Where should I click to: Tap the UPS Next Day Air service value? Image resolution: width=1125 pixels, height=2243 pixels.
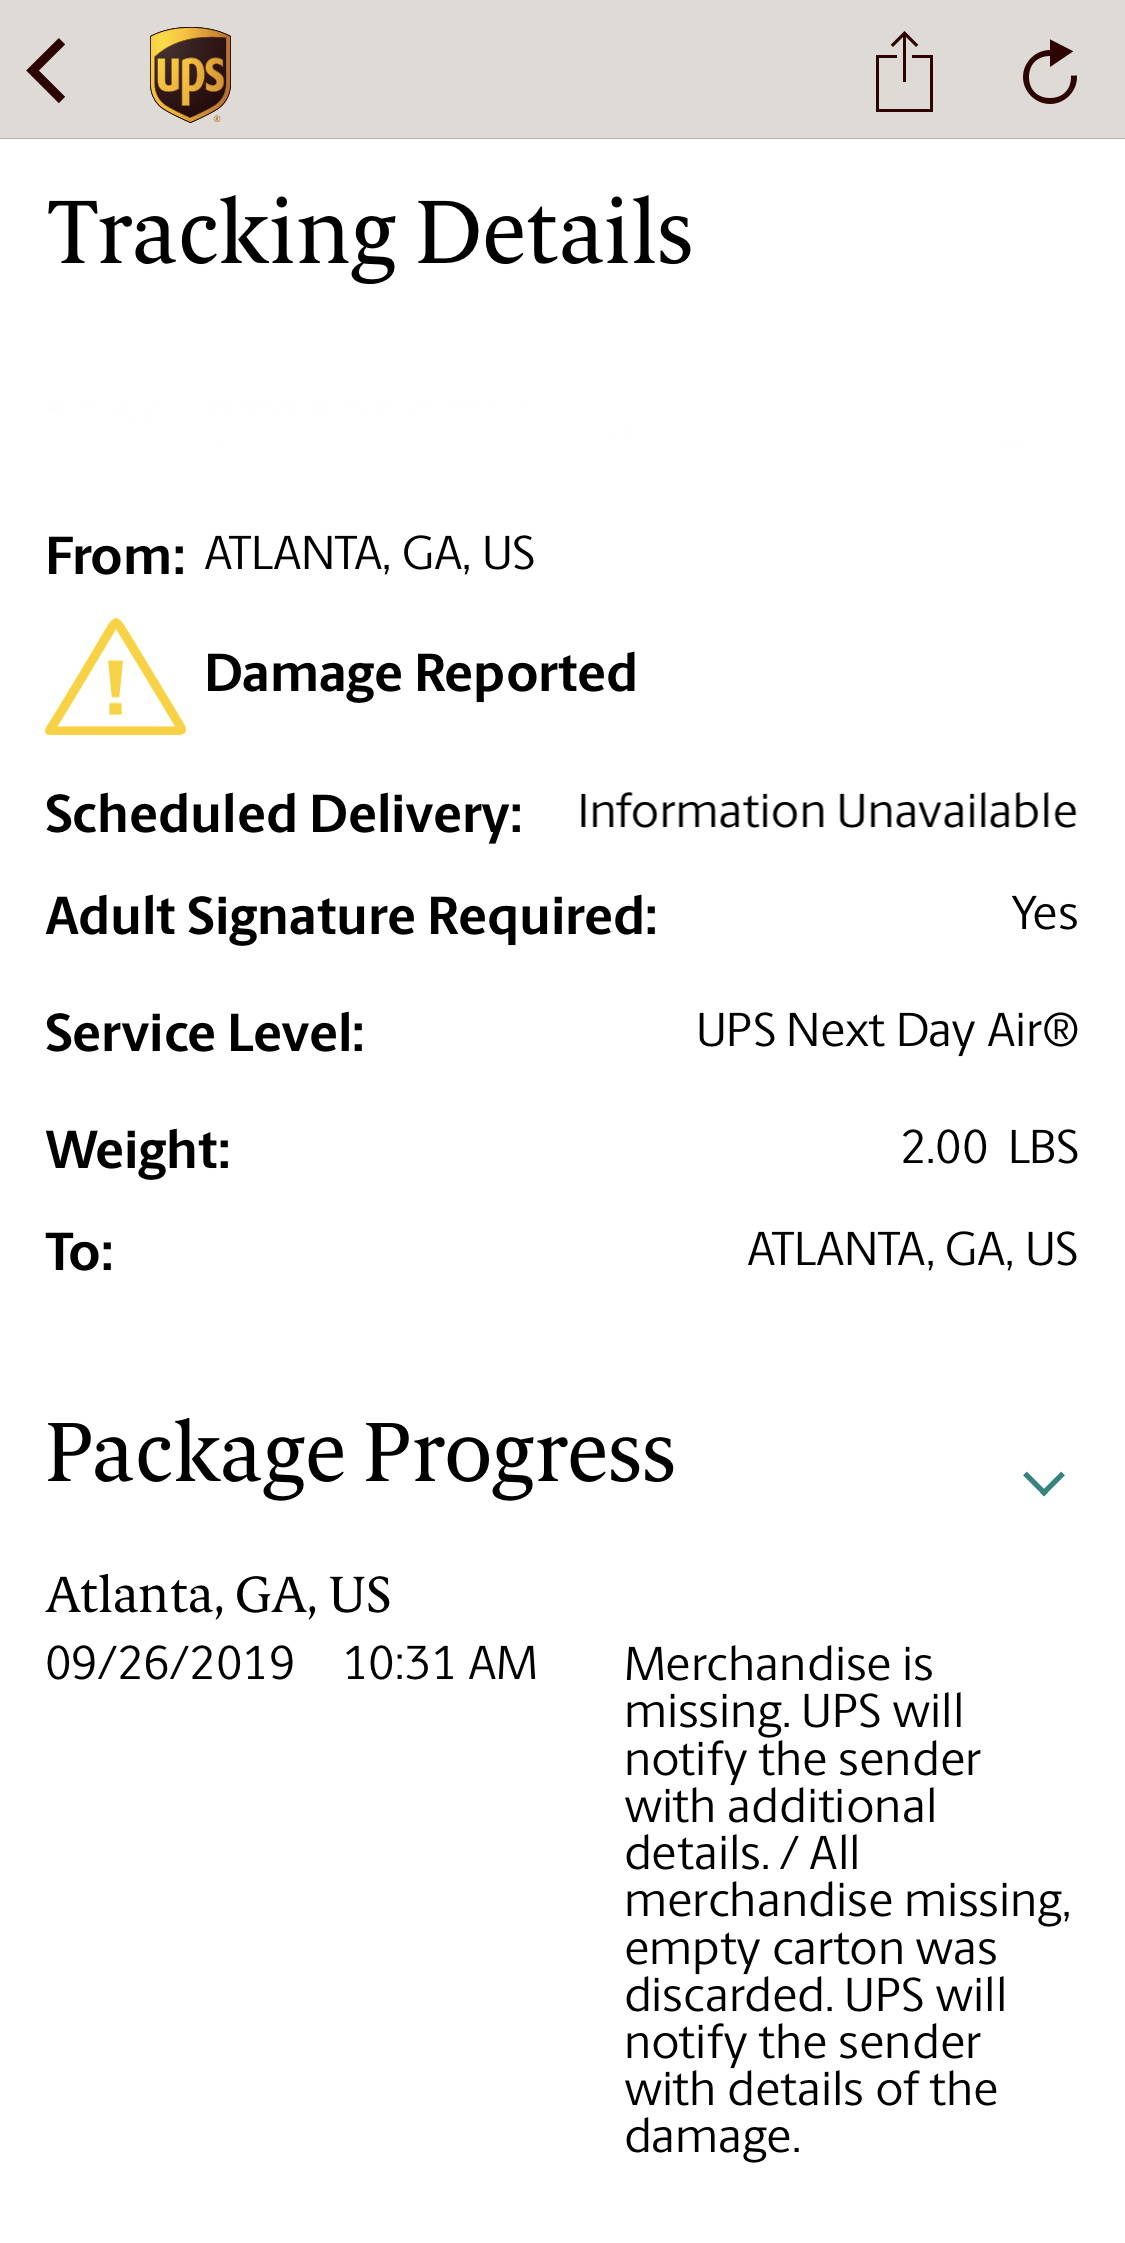coord(886,1031)
